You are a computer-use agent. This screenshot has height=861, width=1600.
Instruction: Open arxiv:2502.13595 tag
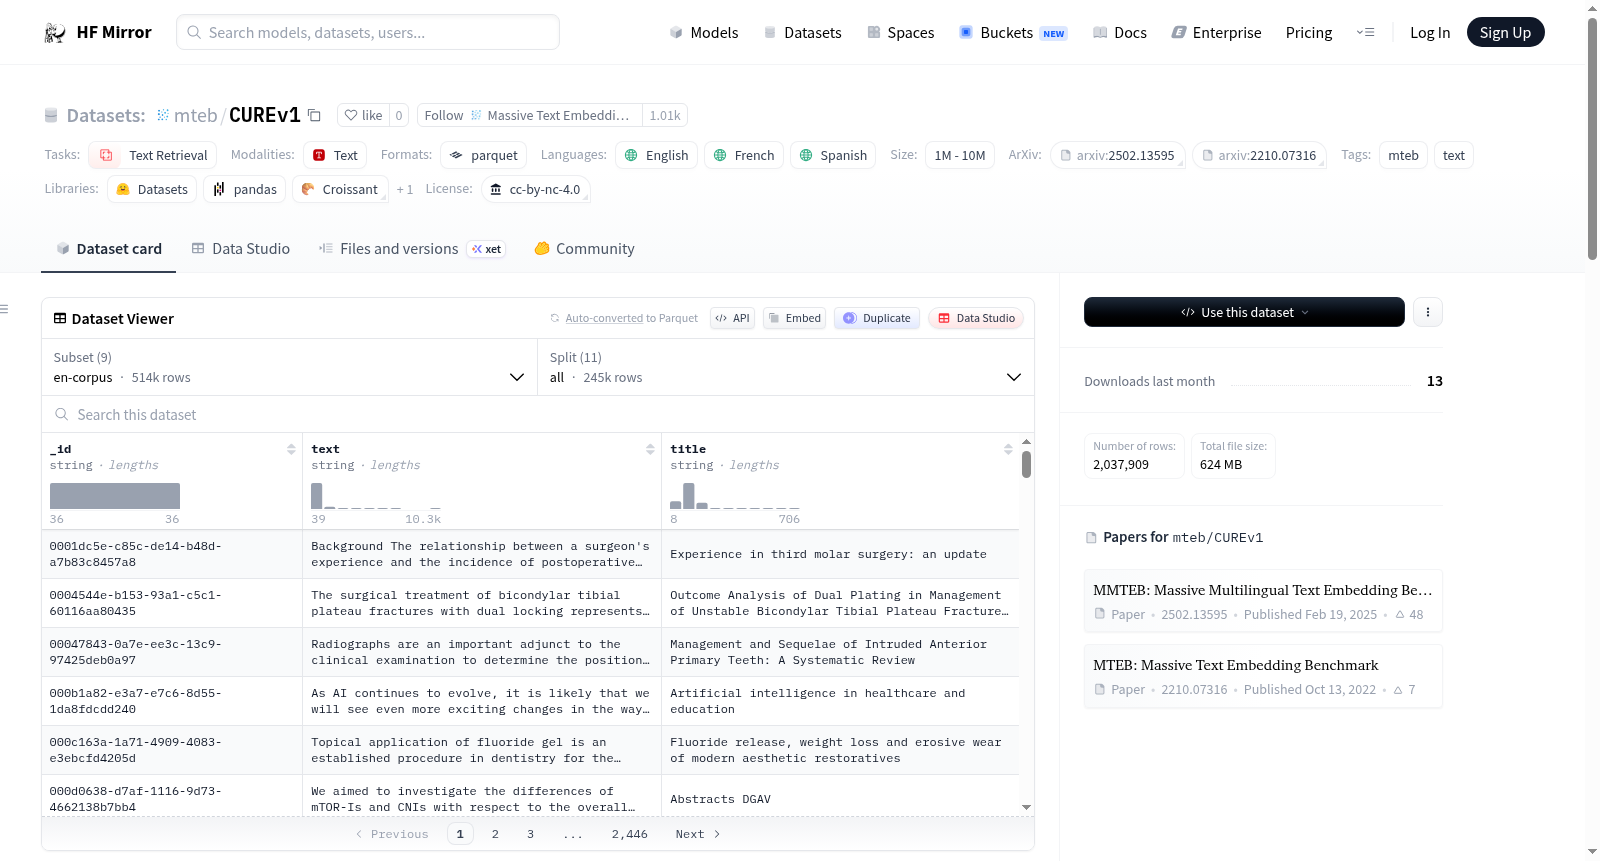point(1117,155)
